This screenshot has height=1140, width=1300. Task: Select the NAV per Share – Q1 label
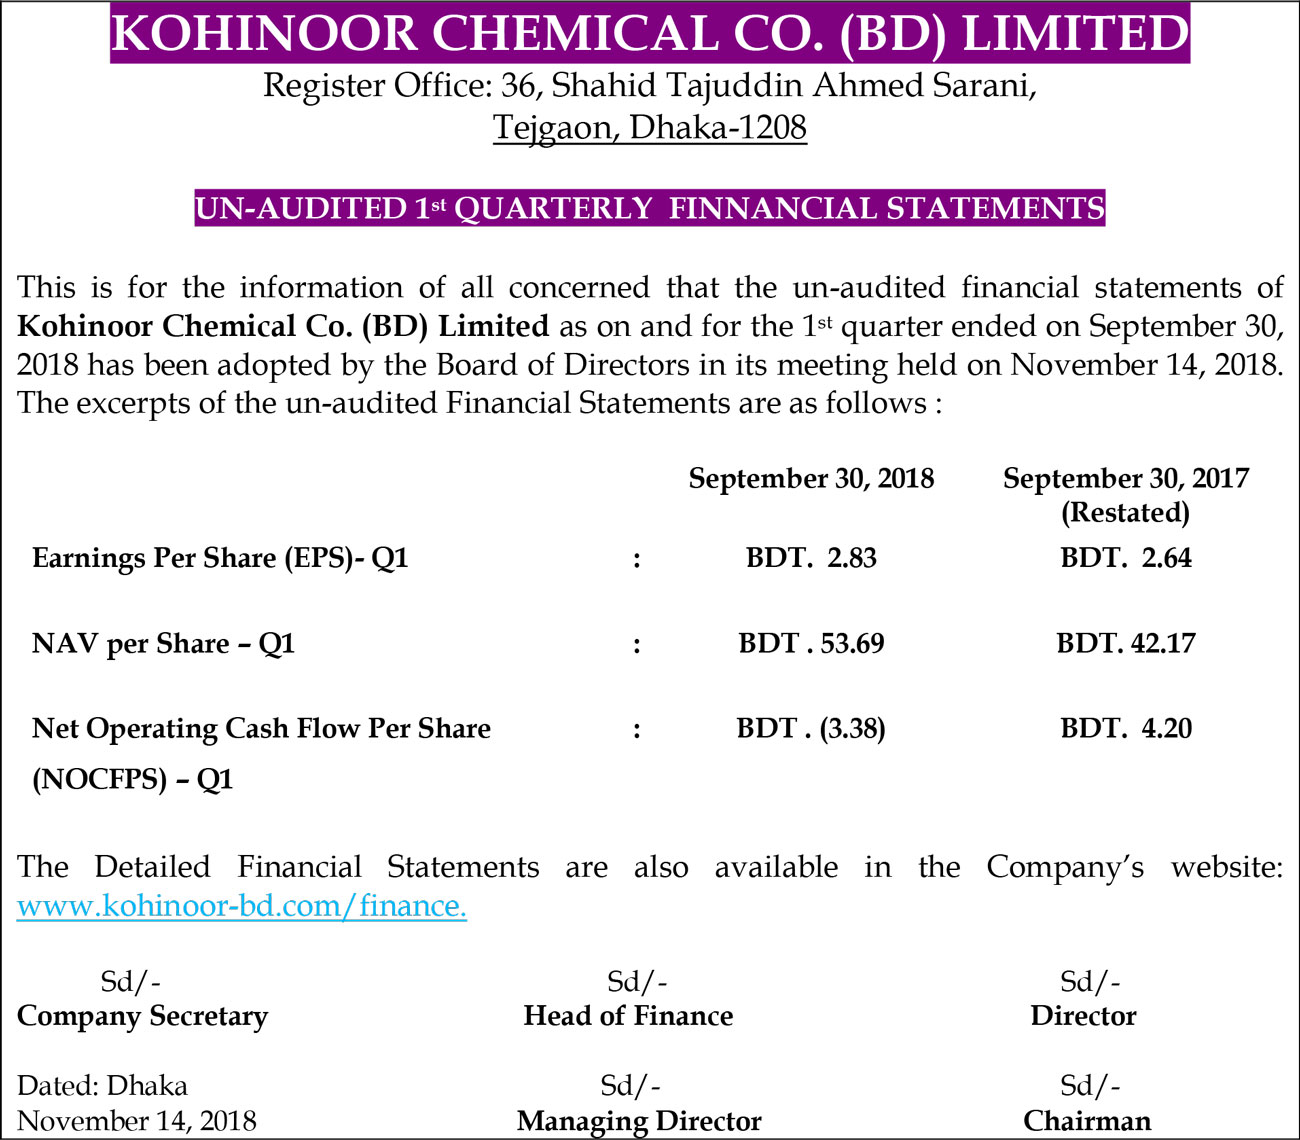tap(164, 643)
